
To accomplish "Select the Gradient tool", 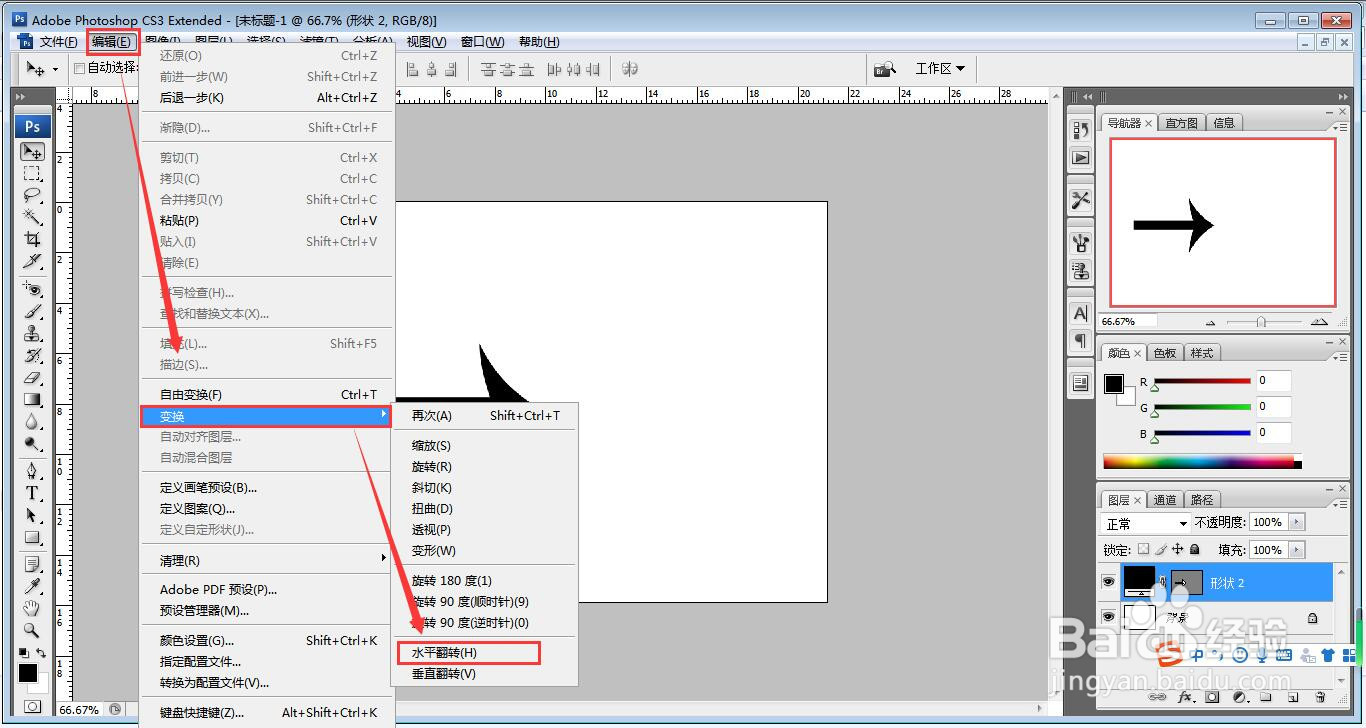I will coord(33,399).
